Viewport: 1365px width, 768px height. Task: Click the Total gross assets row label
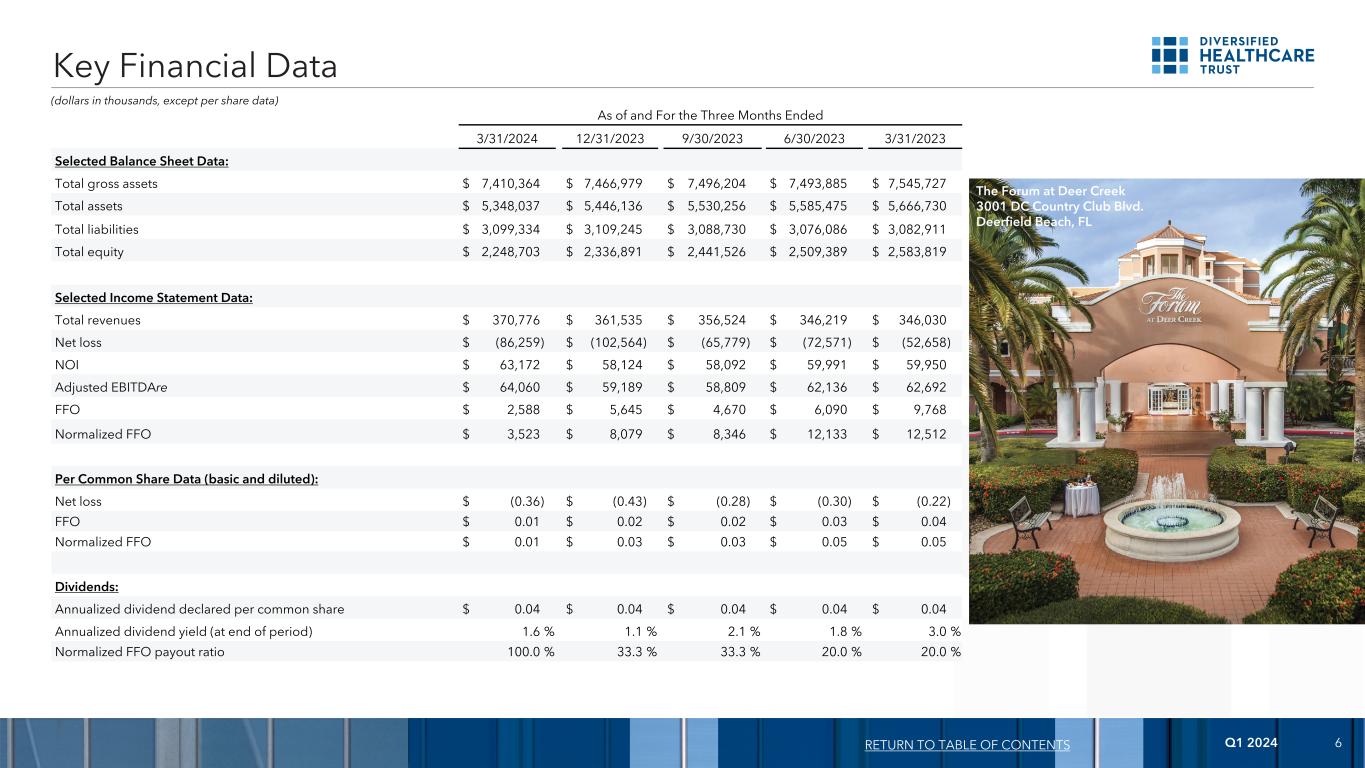[106, 184]
